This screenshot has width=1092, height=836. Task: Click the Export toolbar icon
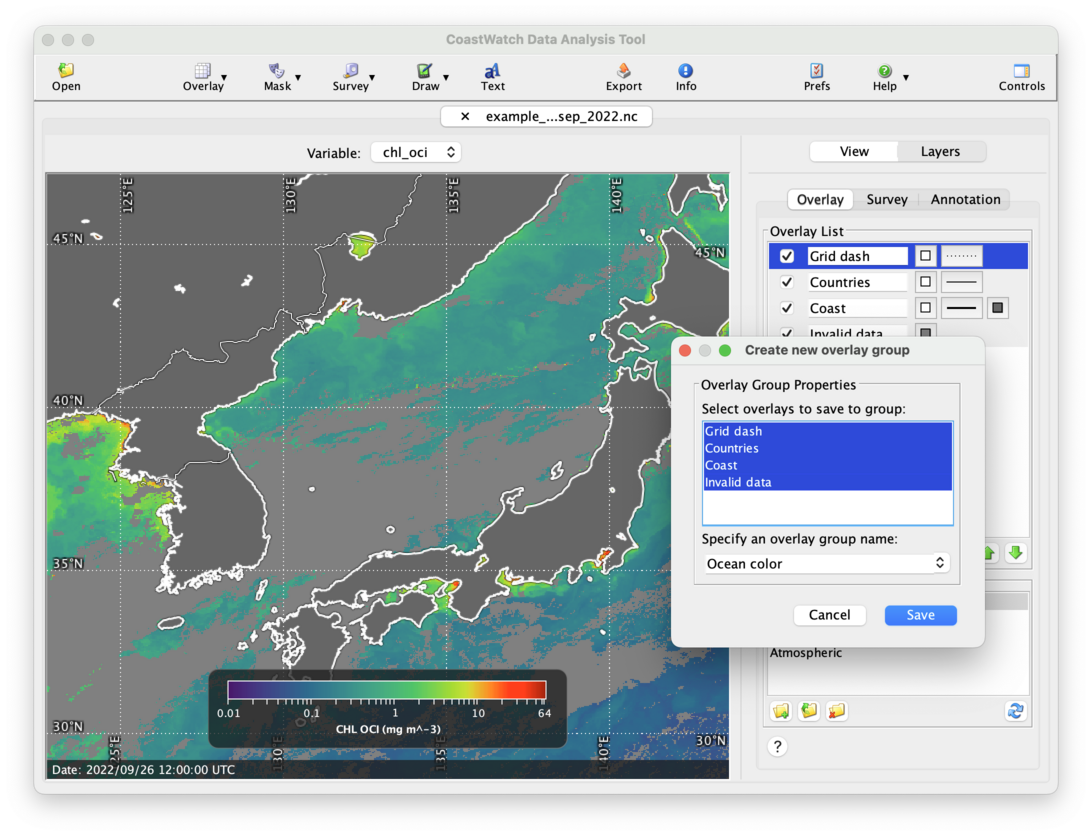coord(623,76)
